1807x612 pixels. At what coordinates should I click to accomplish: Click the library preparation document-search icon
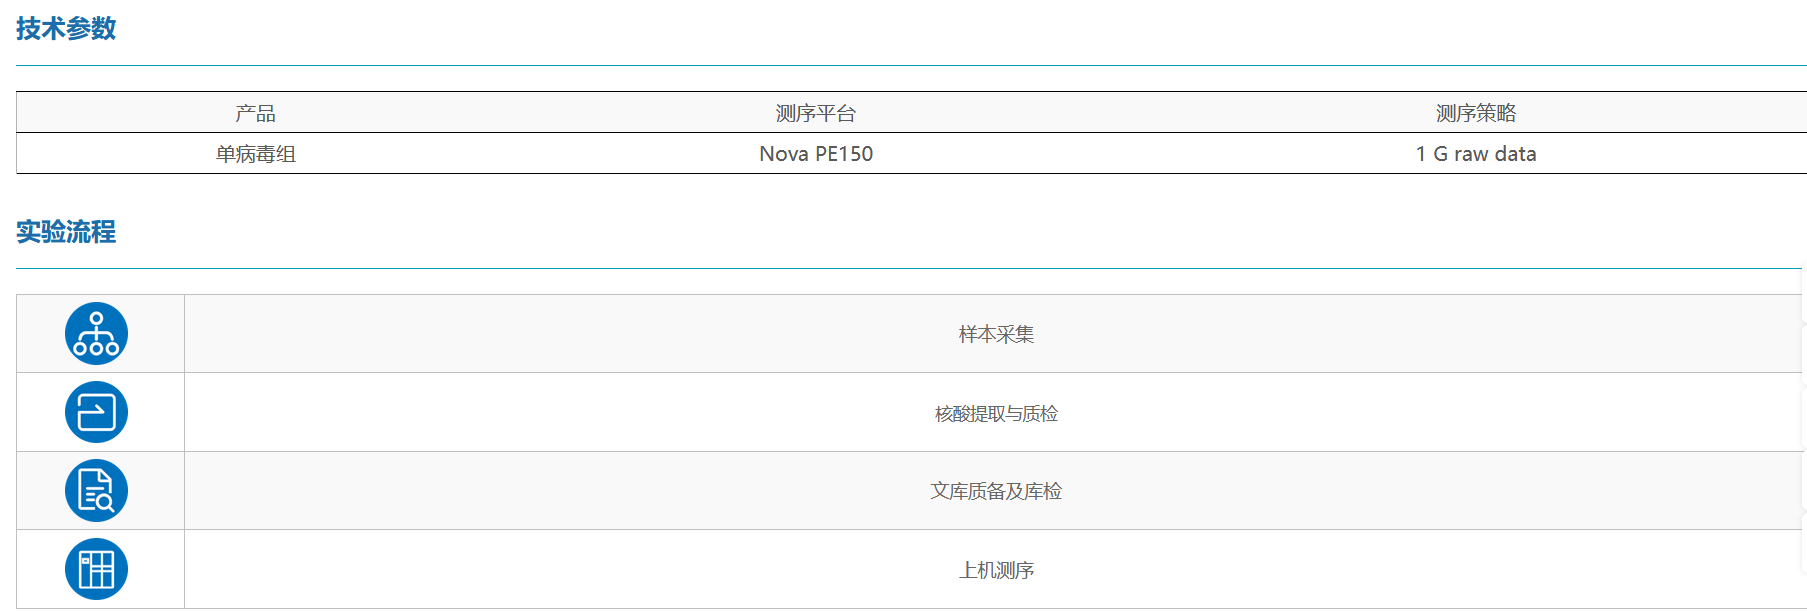pos(96,491)
